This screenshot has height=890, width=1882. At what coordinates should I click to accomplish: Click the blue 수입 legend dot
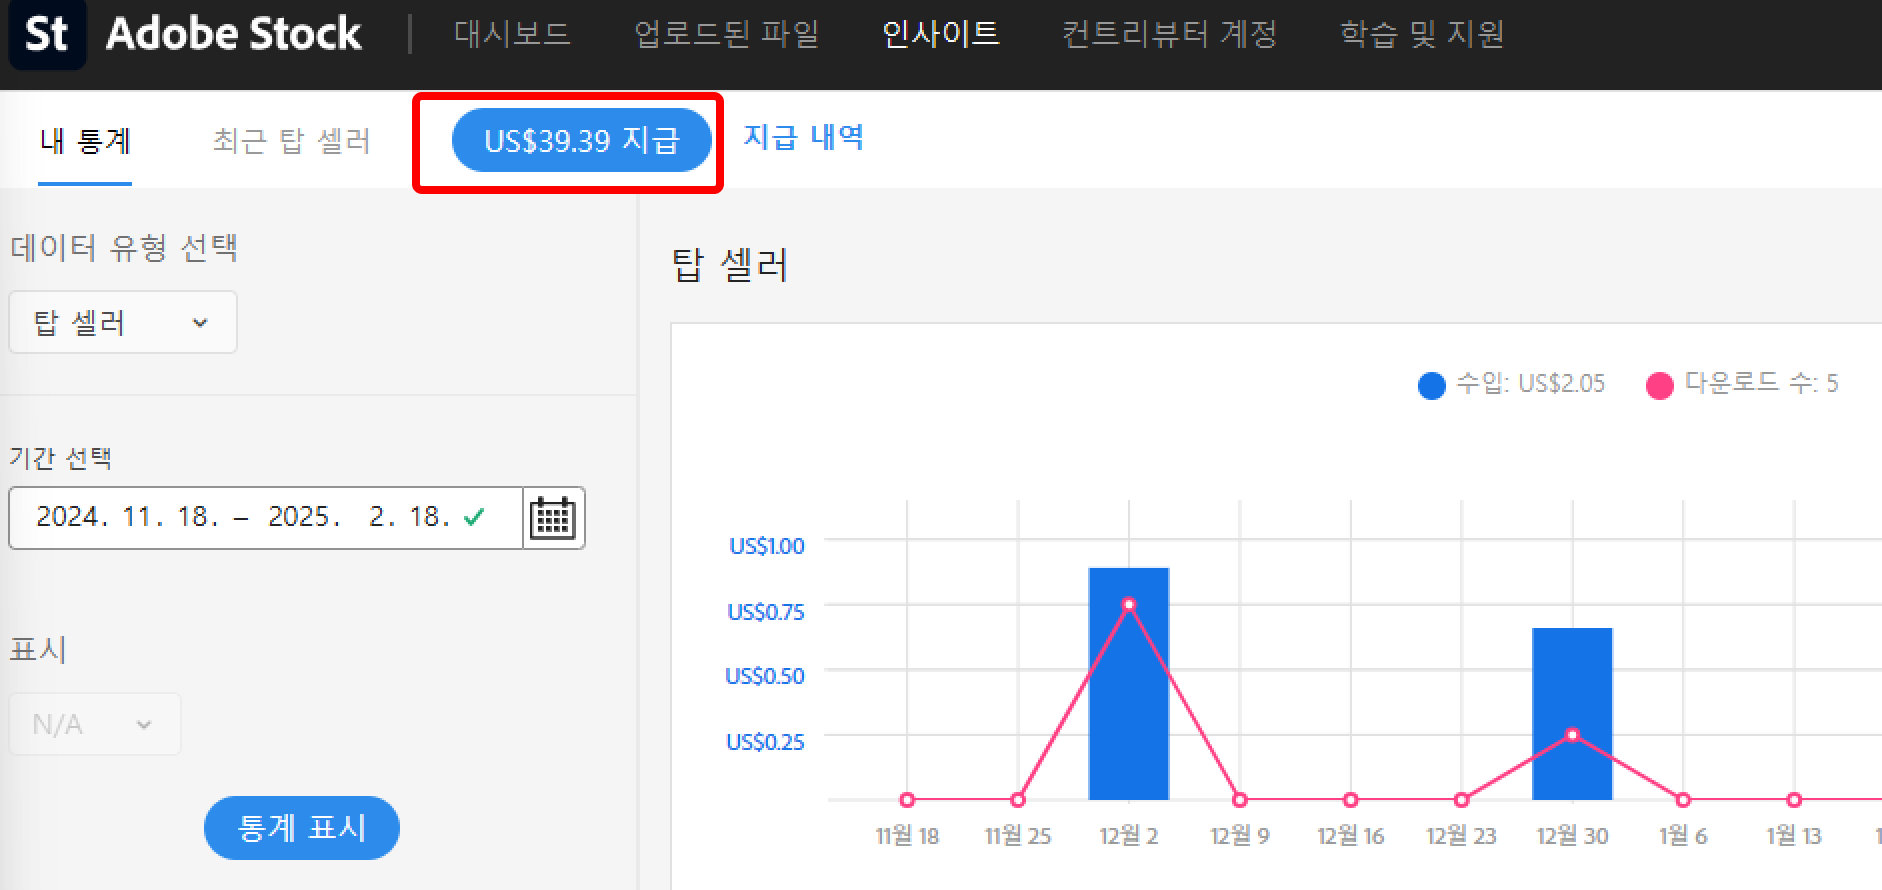(x=1431, y=385)
